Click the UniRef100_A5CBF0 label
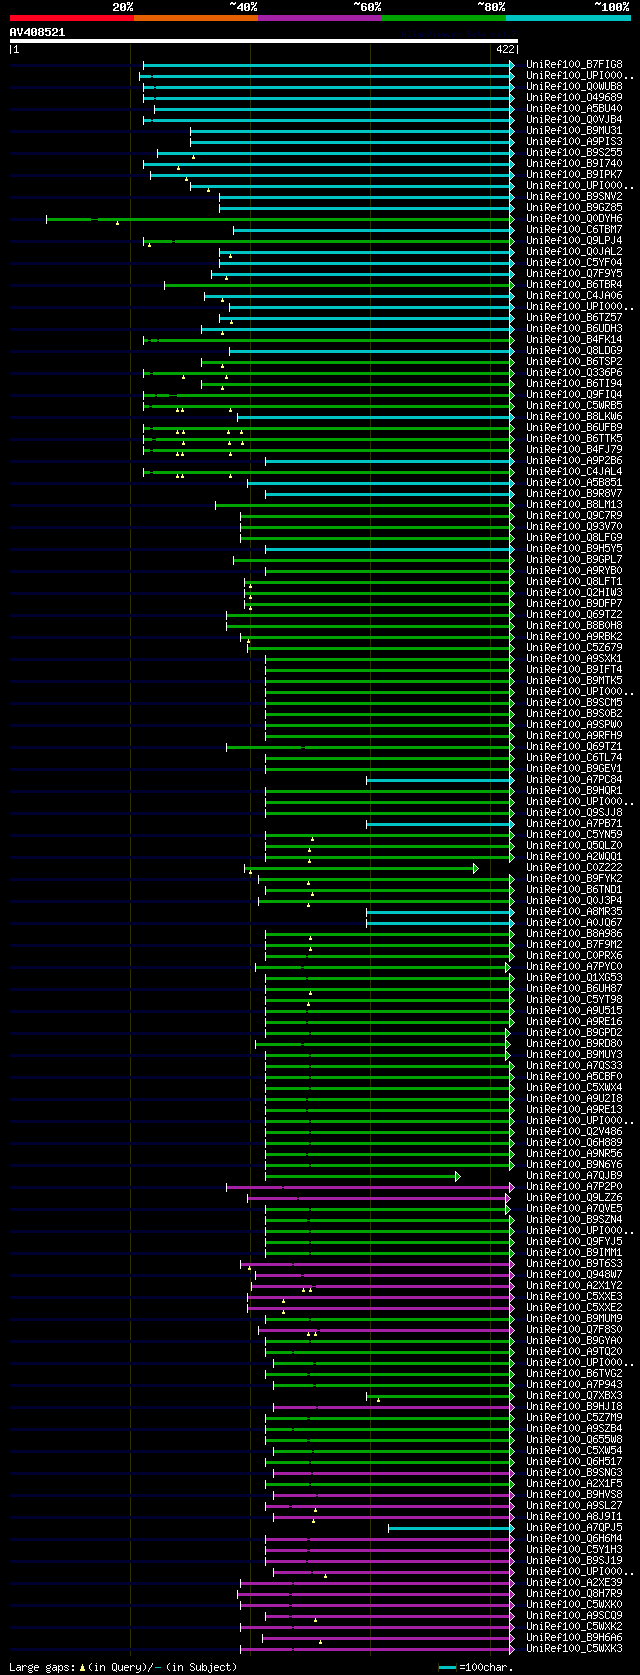Viewport: 640px width, 1675px height. [574, 1077]
